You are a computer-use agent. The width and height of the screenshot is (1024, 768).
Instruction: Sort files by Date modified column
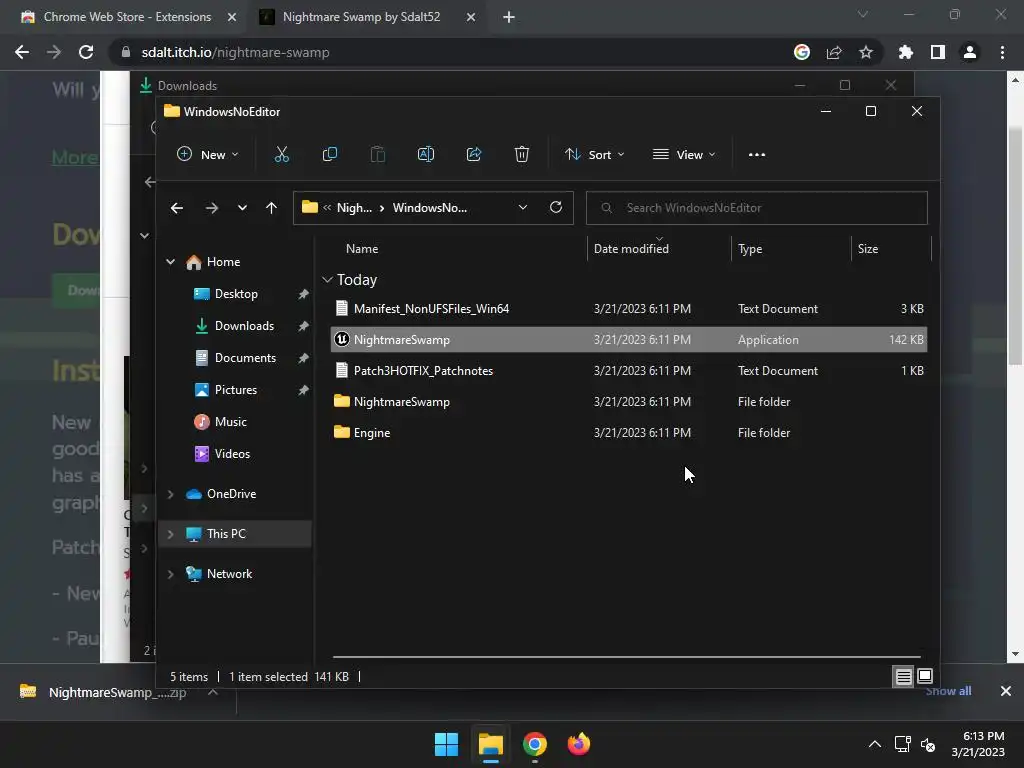pos(631,249)
